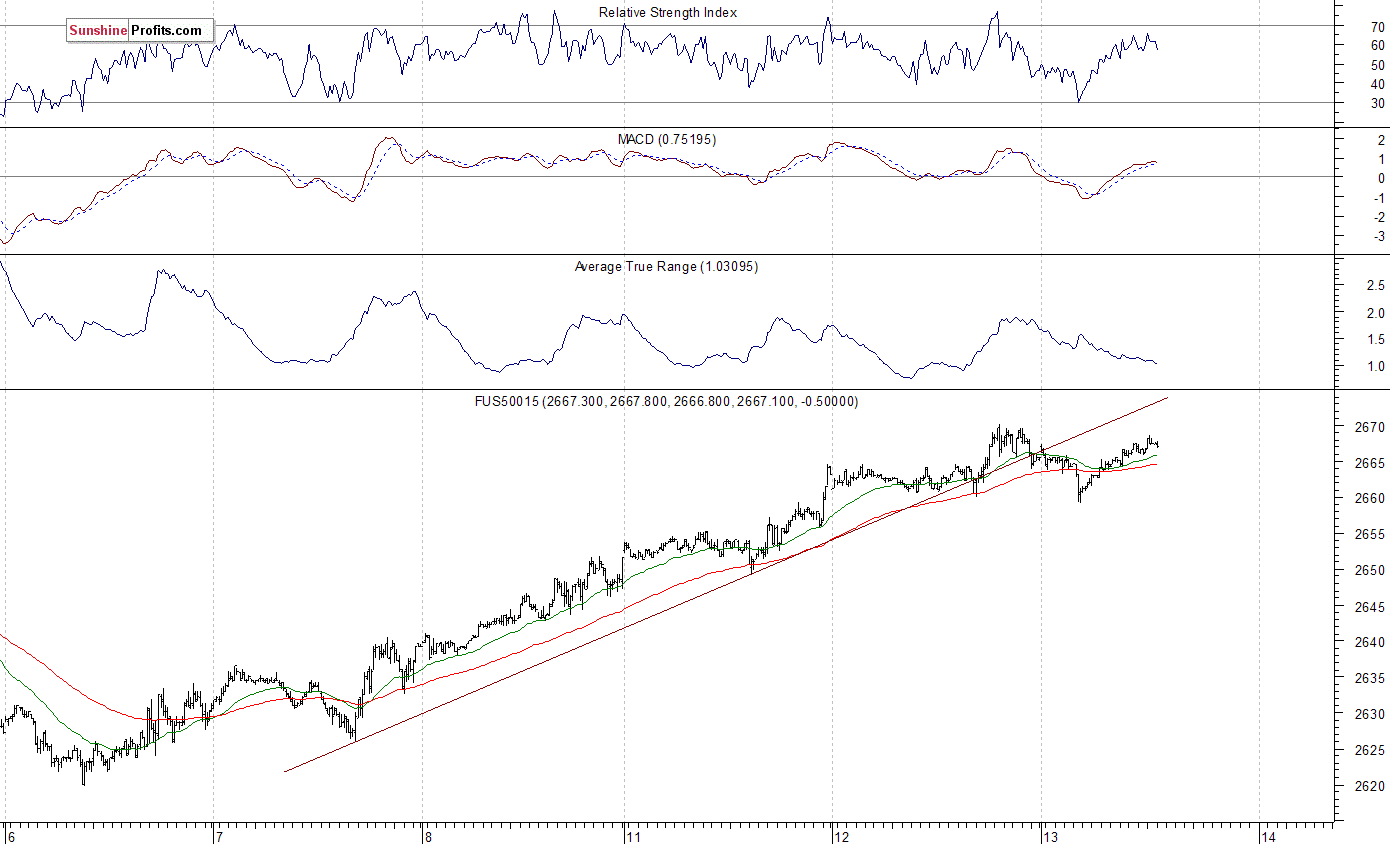Click the 2665 price axis label
The width and height of the screenshot is (1390, 844).
[x=1370, y=463]
